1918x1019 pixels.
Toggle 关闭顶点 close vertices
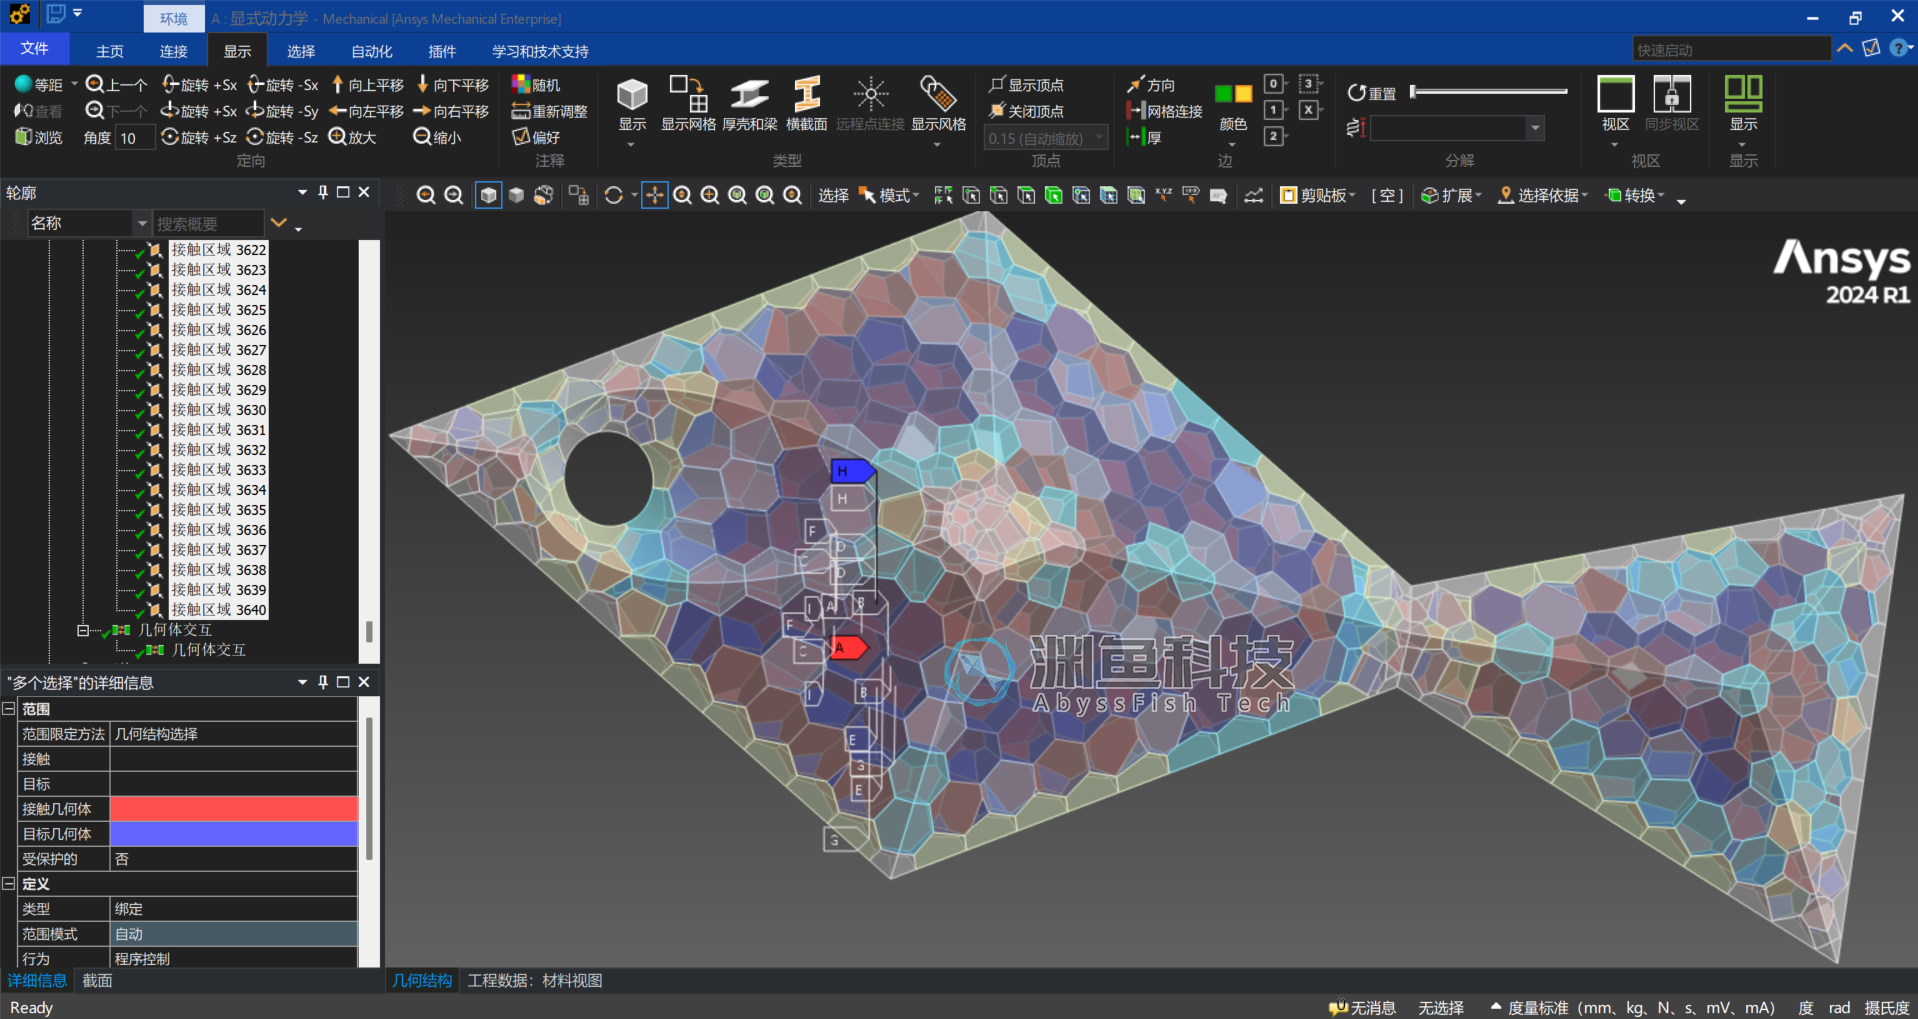coord(1026,111)
